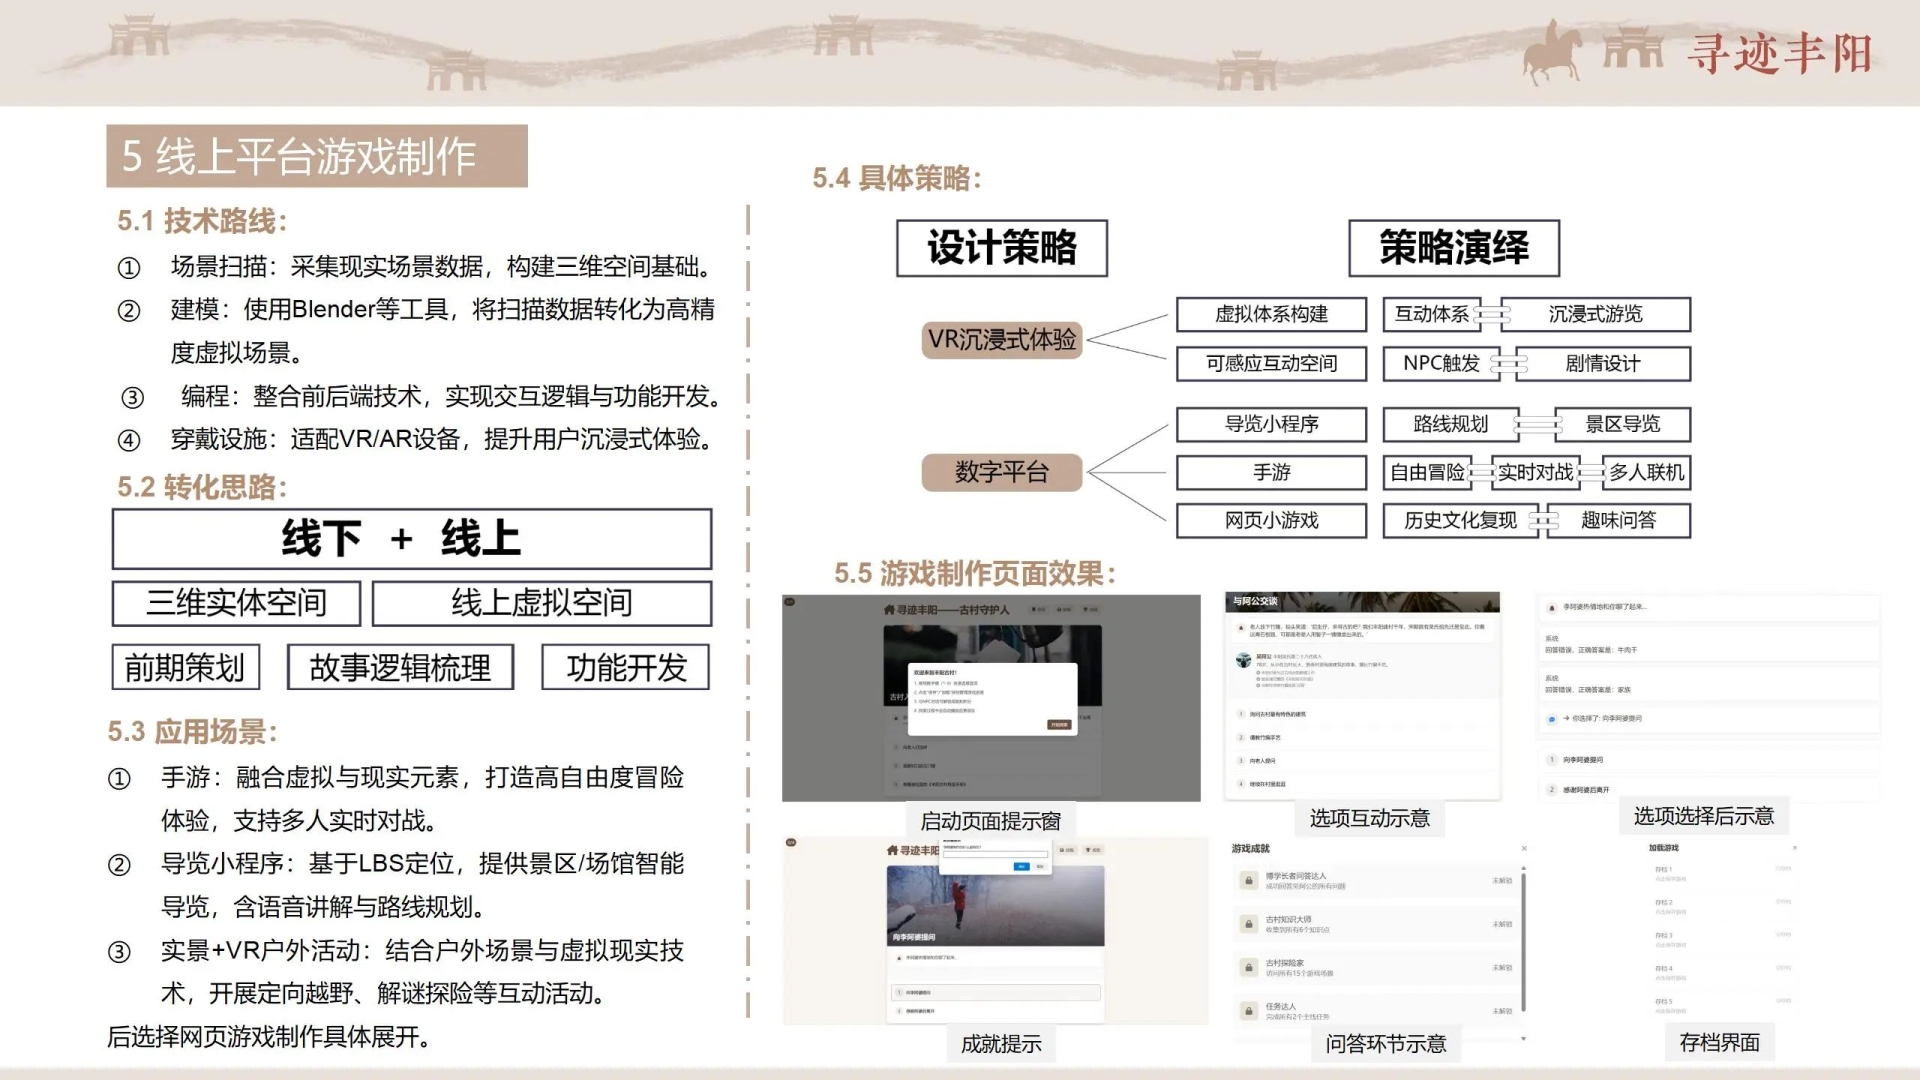Click the 线上虚拟空间 box
This screenshot has height=1080, width=1920.
click(x=541, y=603)
